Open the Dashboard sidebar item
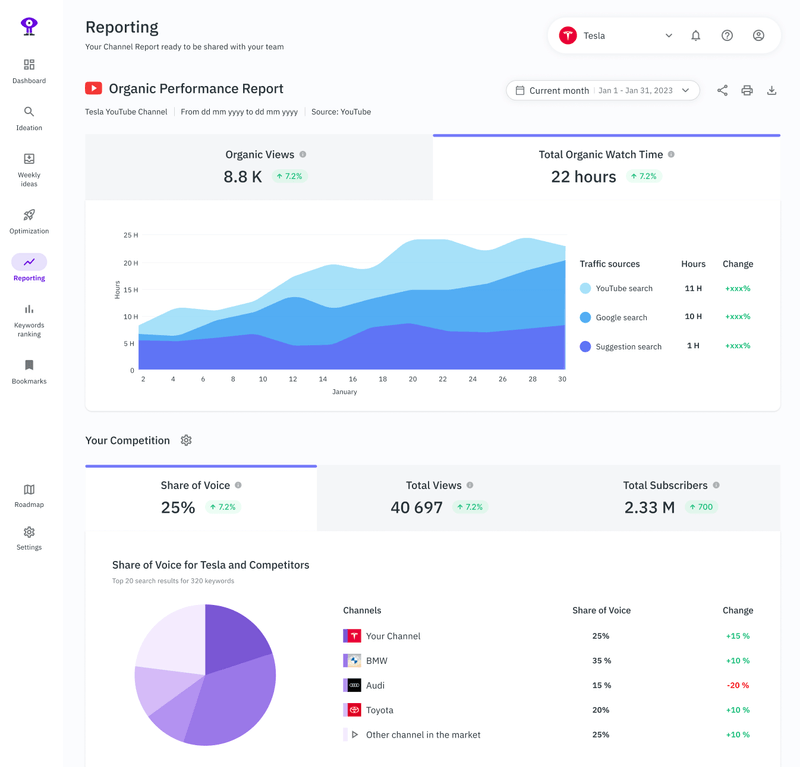This screenshot has height=767, width=800. 29,71
